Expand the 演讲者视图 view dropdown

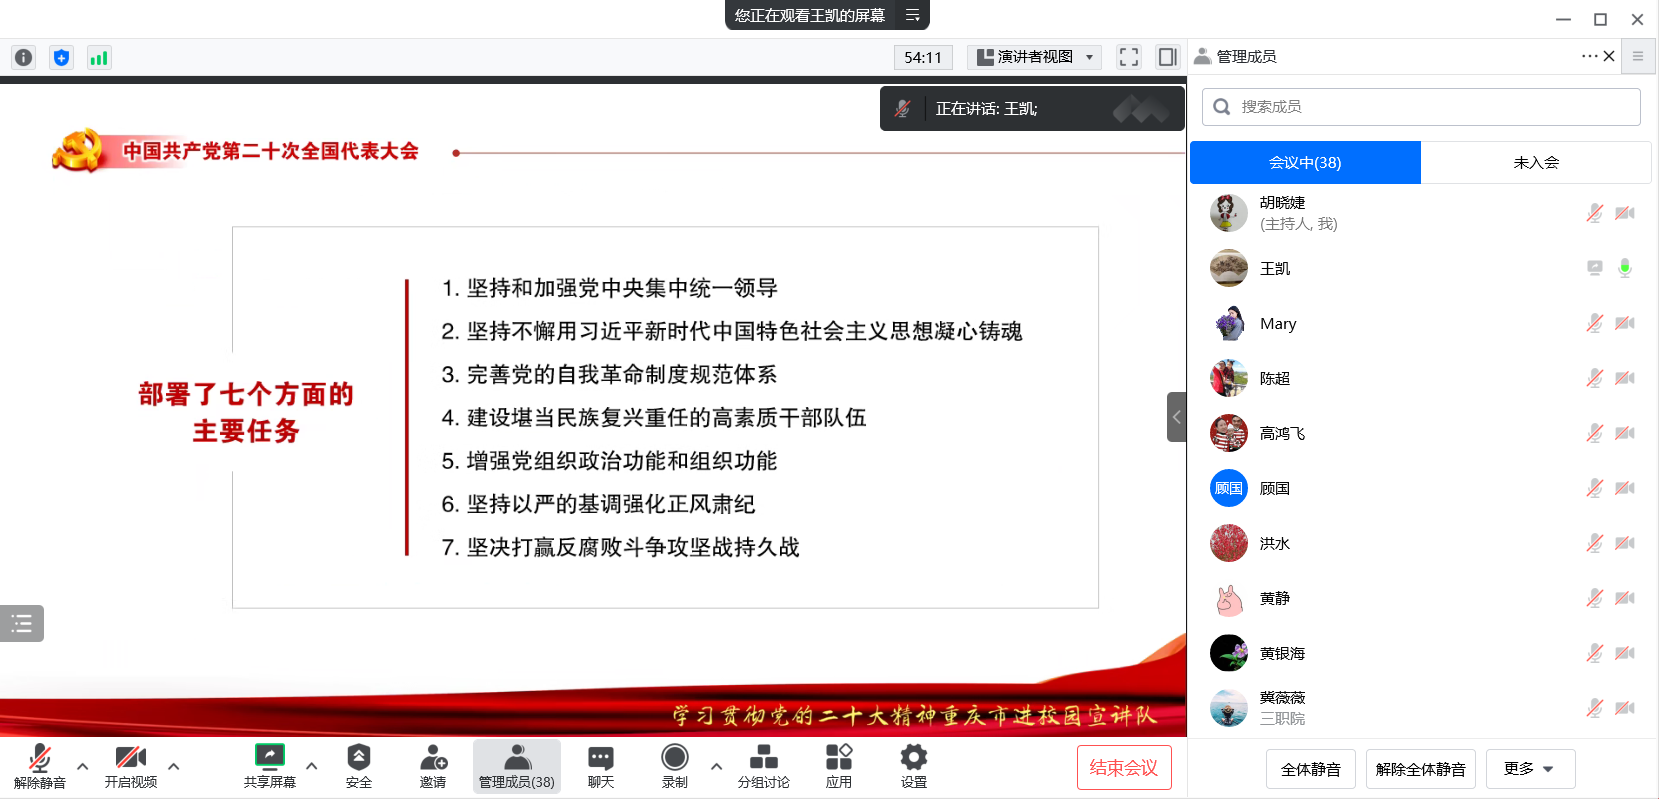(1034, 57)
